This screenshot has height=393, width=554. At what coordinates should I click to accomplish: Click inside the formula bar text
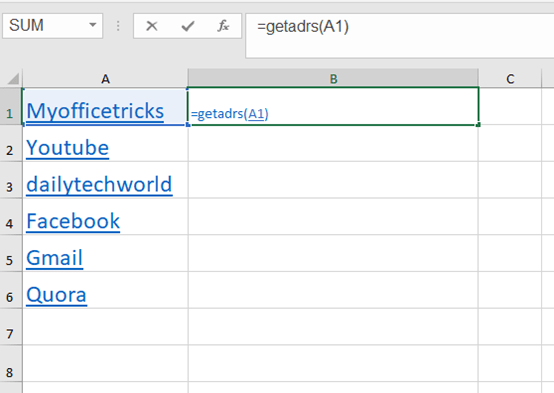(303, 27)
